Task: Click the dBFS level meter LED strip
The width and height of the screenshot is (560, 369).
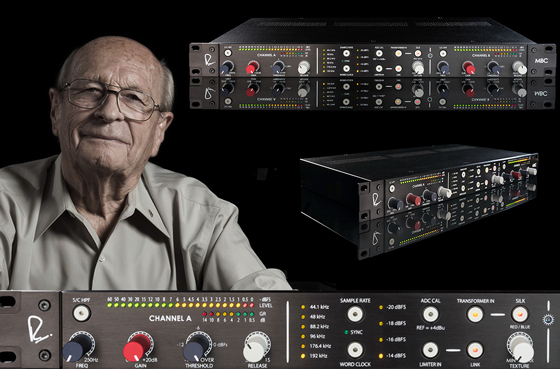Action: click(x=180, y=305)
